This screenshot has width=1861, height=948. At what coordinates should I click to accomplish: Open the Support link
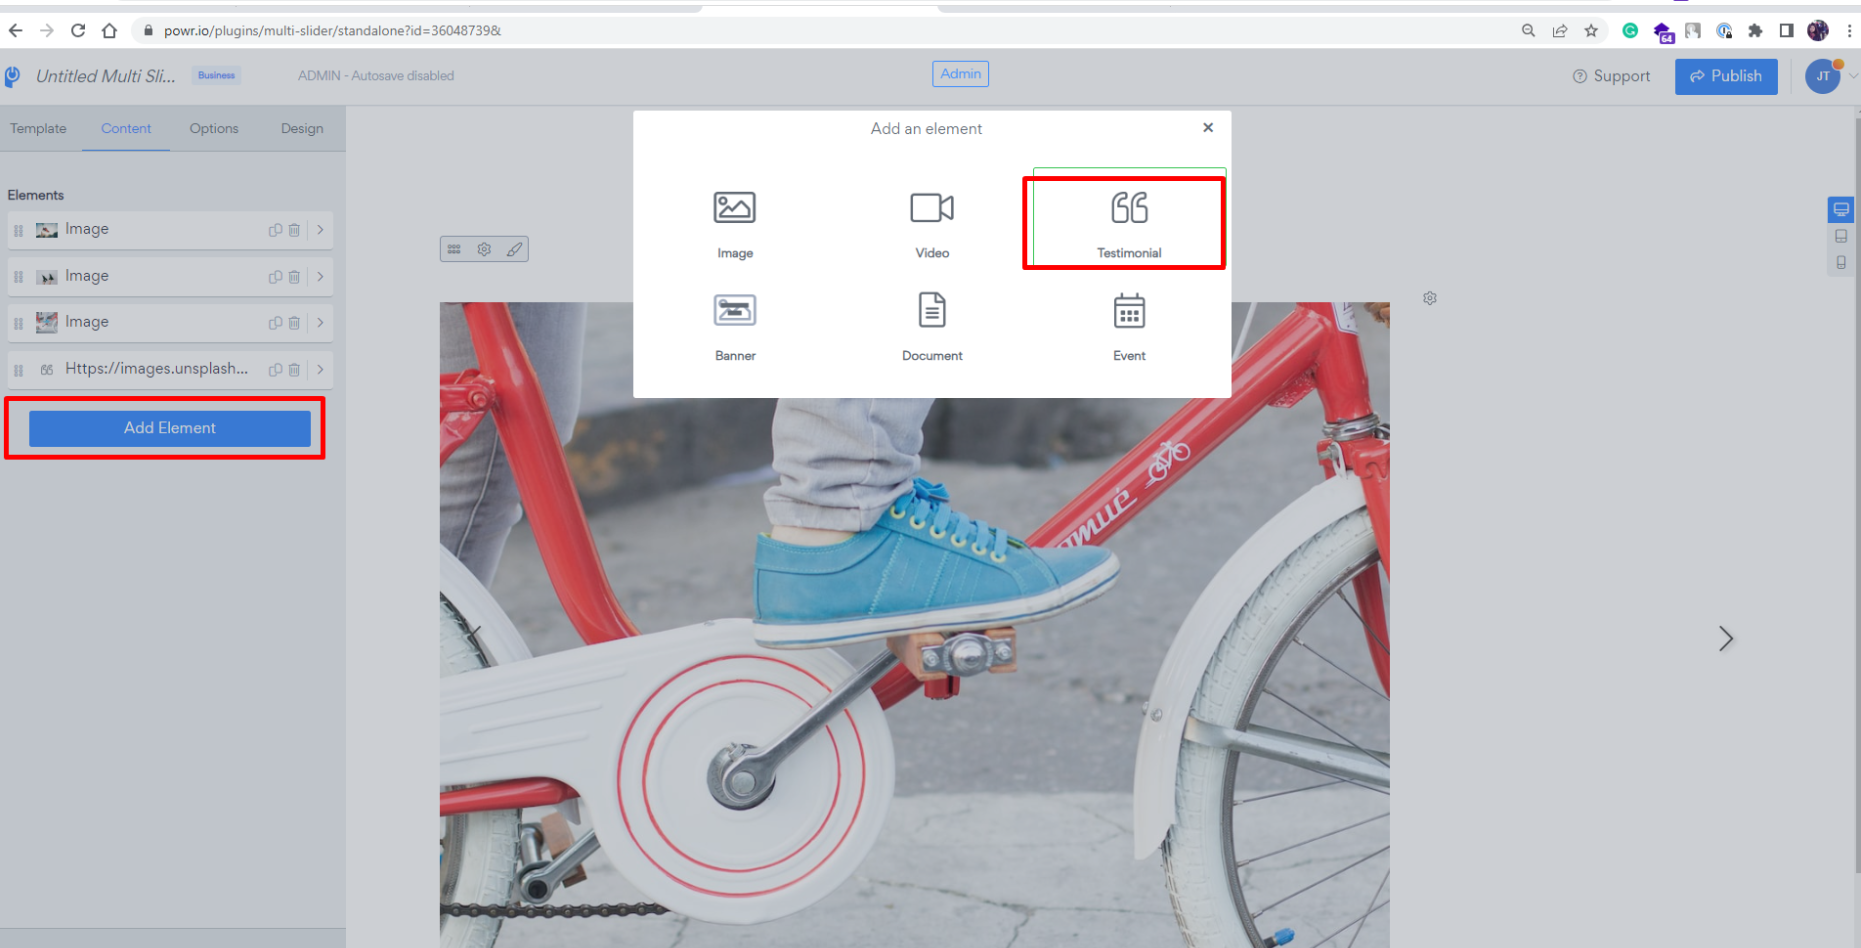point(1611,76)
